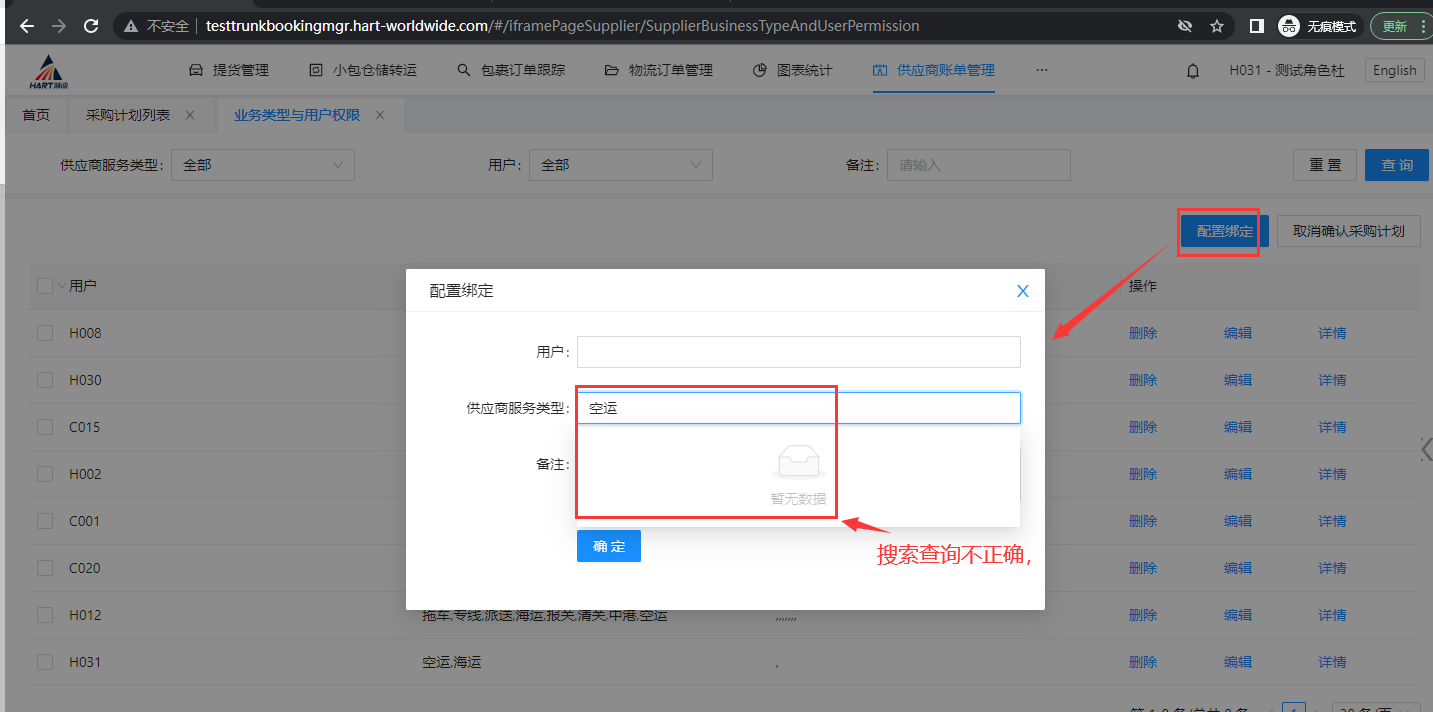This screenshot has width=1433, height=712.
Task: Check the checkbox for user H008
Action: tap(45, 333)
